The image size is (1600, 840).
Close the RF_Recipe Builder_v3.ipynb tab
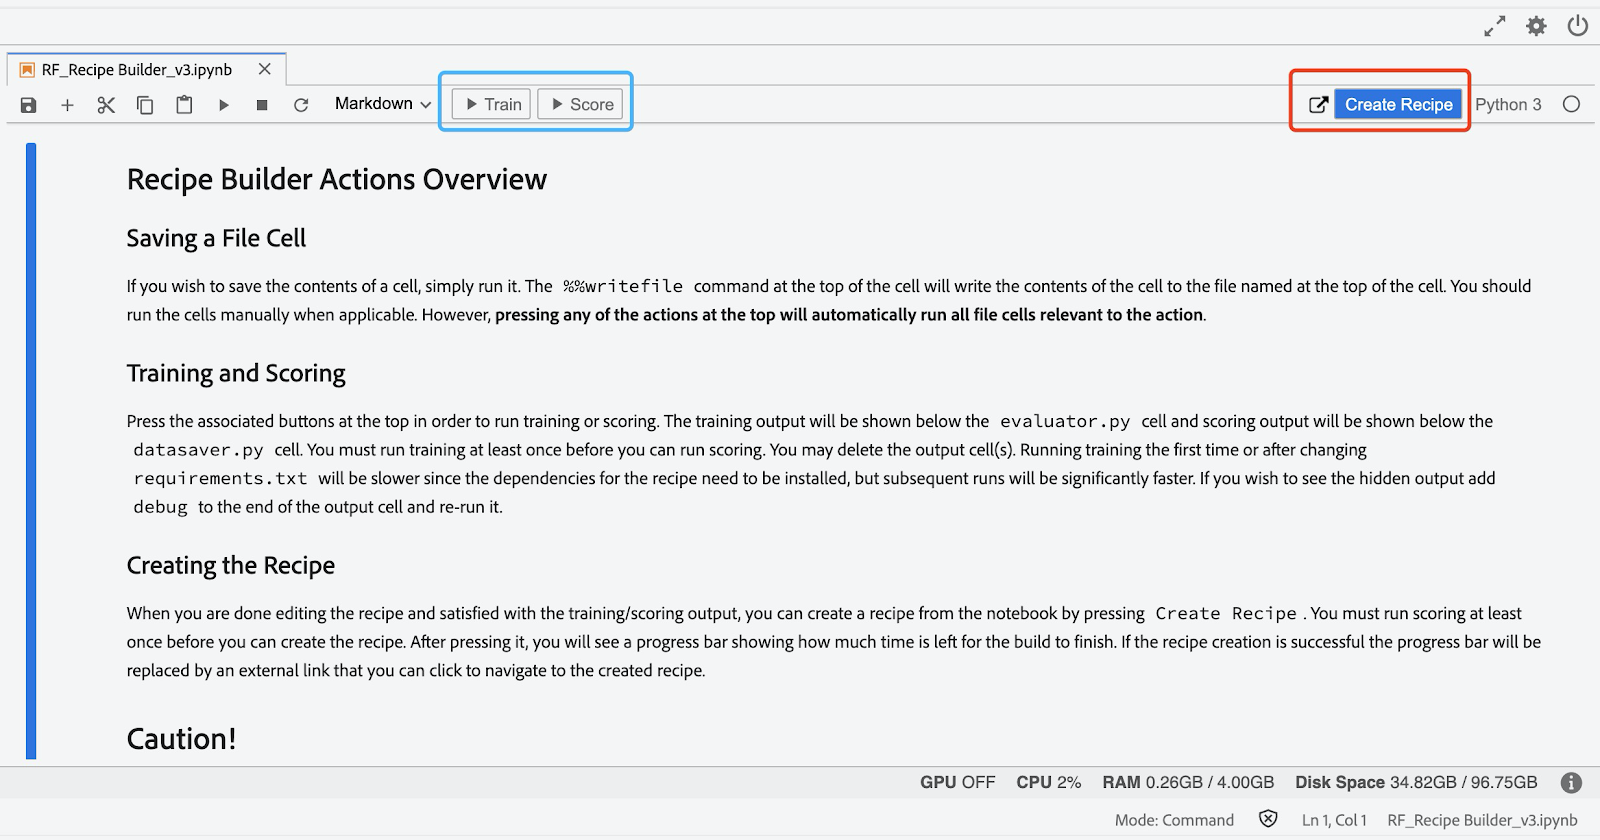[264, 69]
